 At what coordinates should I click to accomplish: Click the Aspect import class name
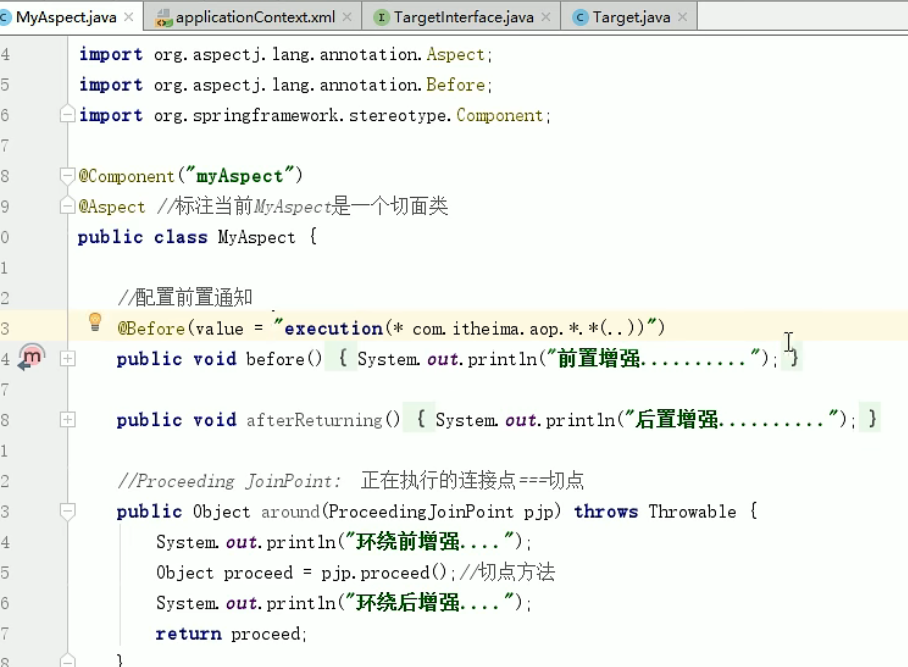click(x=455, y=54)
